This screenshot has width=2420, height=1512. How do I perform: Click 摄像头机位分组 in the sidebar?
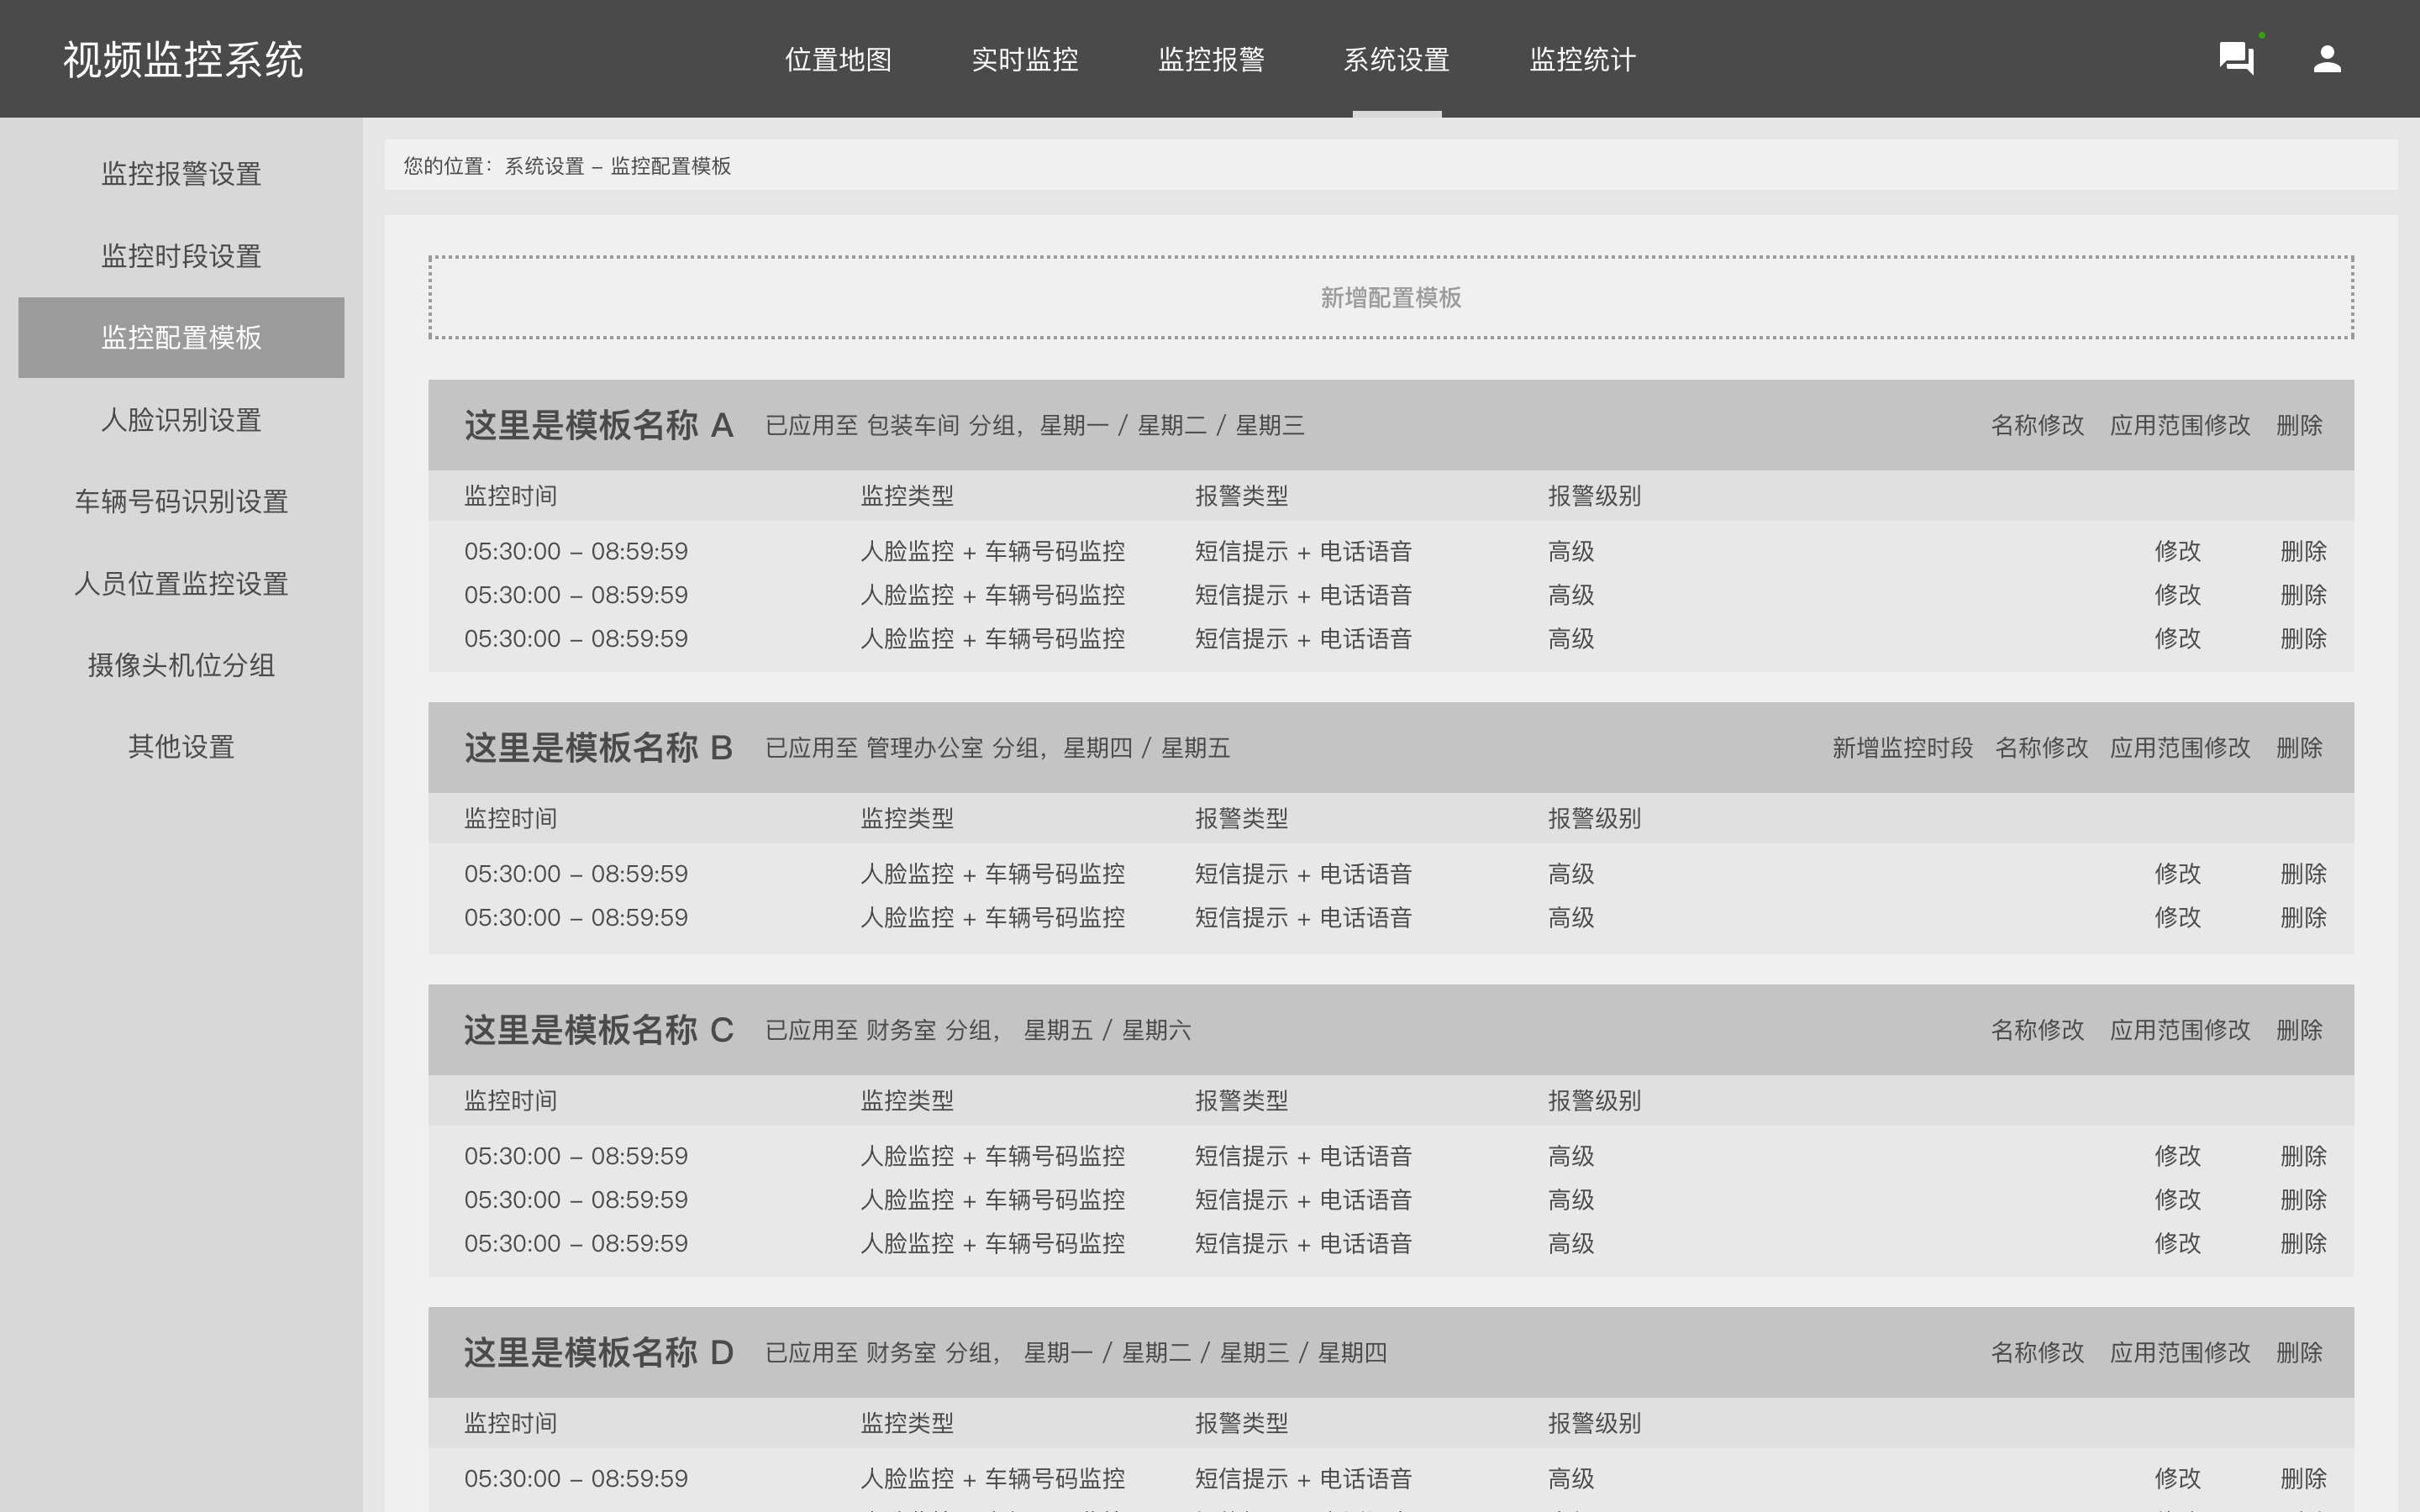(181, 665)
